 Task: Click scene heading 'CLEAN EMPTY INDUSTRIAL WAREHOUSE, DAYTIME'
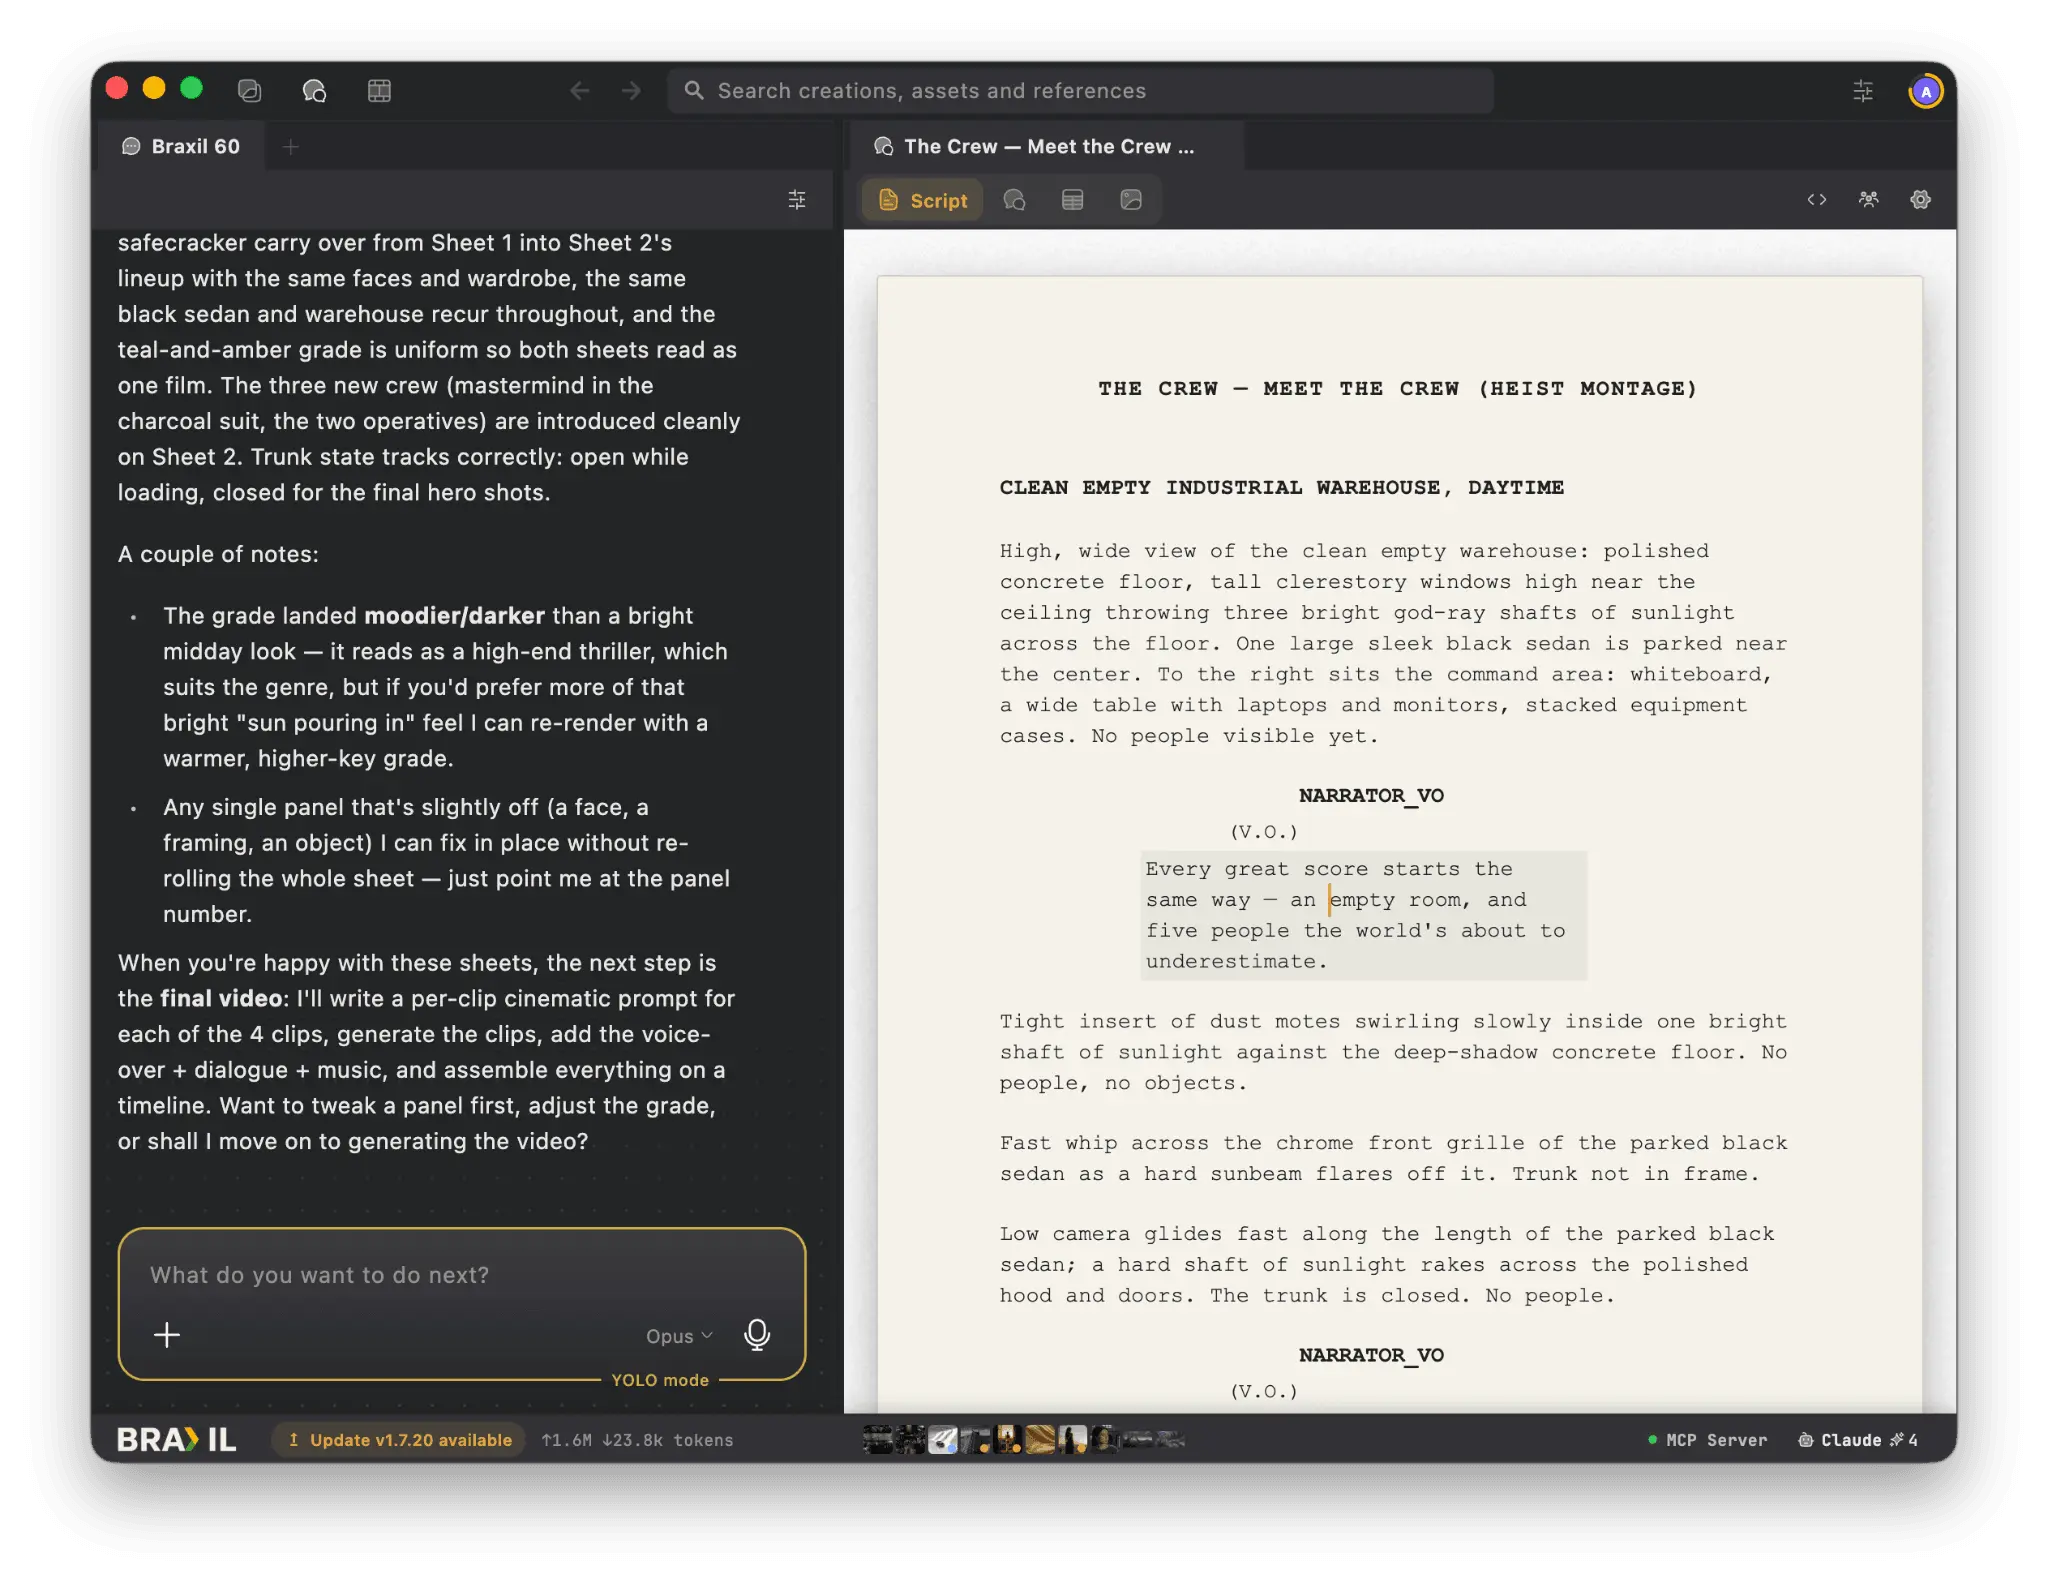tap(1281, 488)
